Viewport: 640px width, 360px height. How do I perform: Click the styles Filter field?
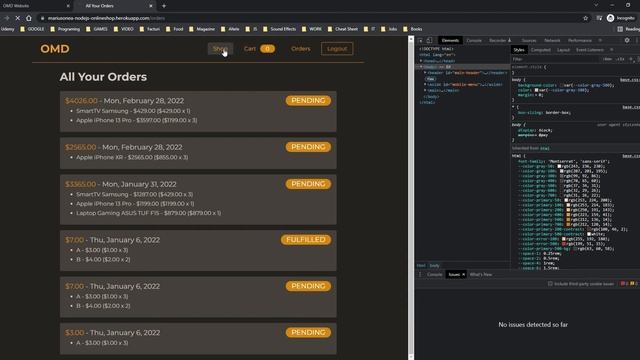pos(555,59)
